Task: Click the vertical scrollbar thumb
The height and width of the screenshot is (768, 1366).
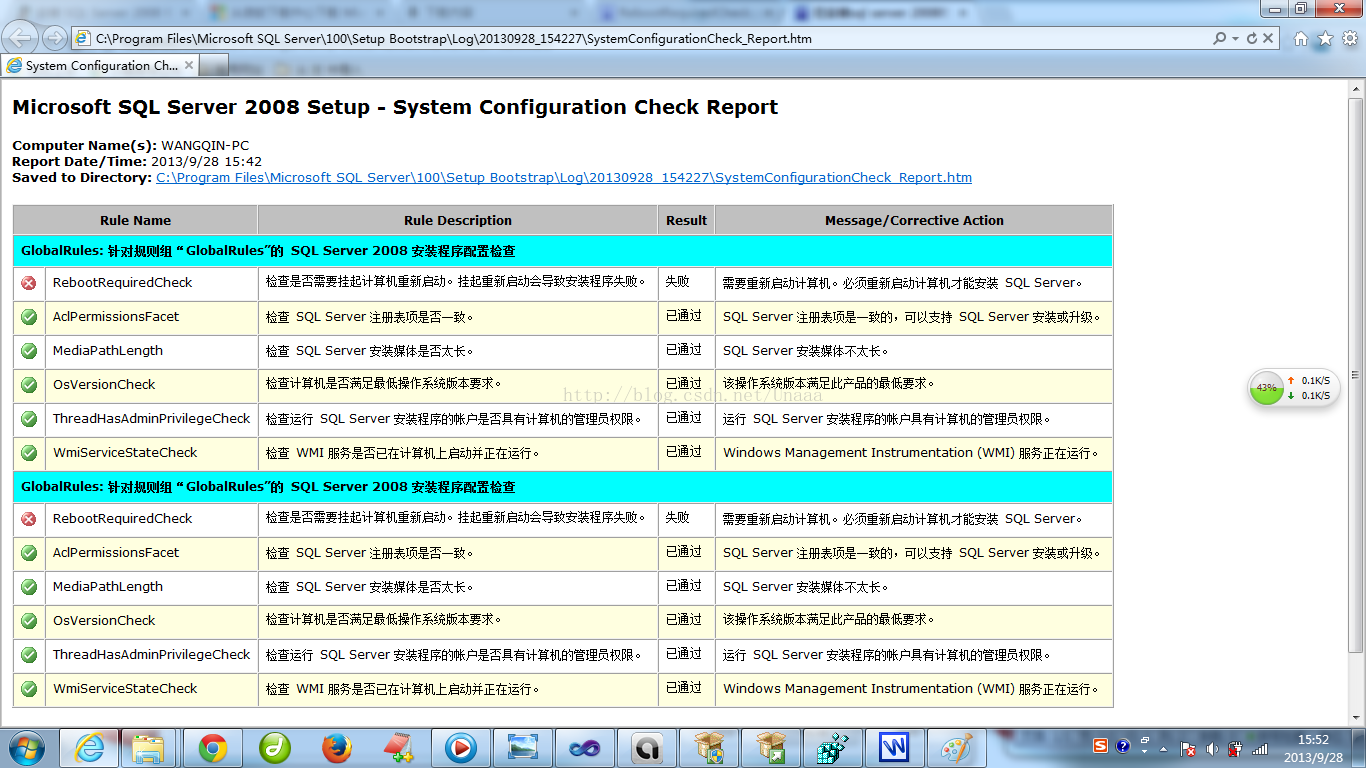Action: click(x=1356, y=375)
